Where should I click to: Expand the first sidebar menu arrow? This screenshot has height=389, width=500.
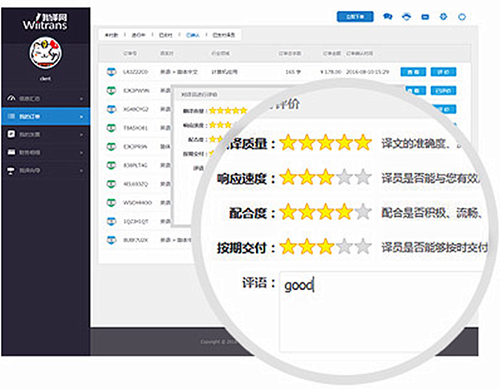[x=82, y=99]
